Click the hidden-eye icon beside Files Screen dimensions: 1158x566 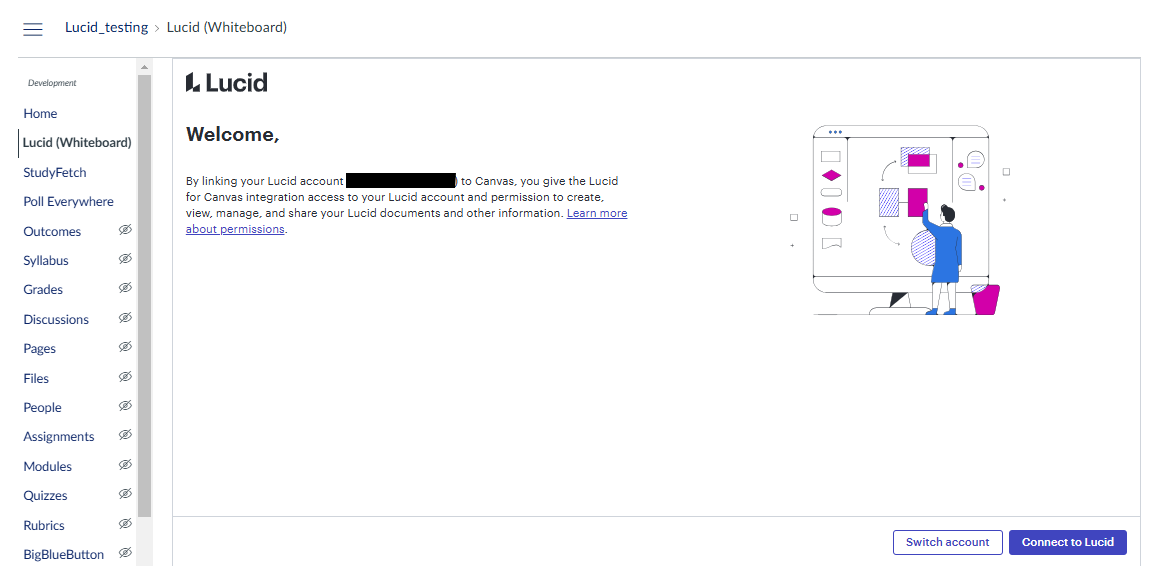(x=126, y=377)
